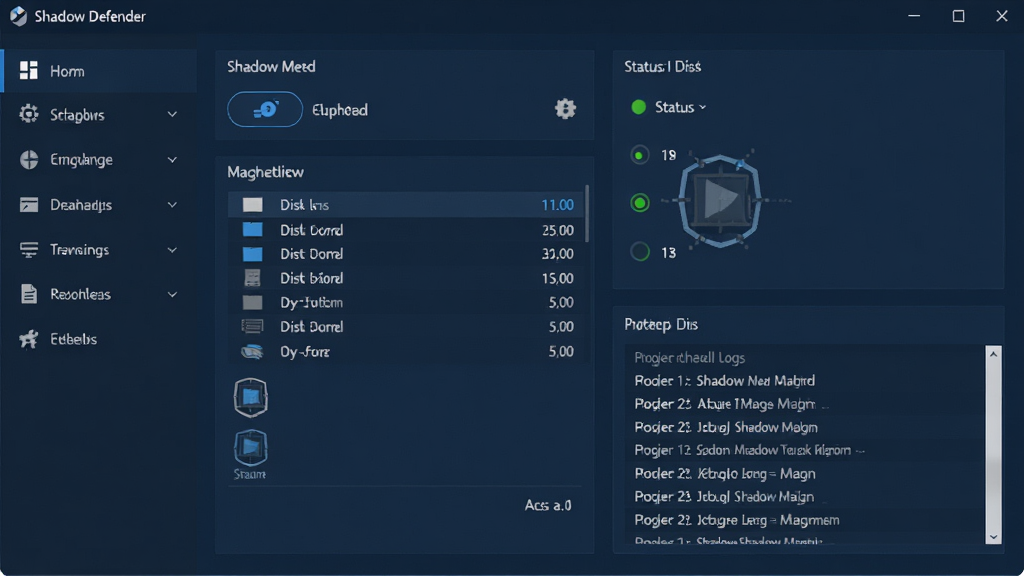Click the Progier thaell Logs header
1024x576 pixels.
tap(690, 357)
